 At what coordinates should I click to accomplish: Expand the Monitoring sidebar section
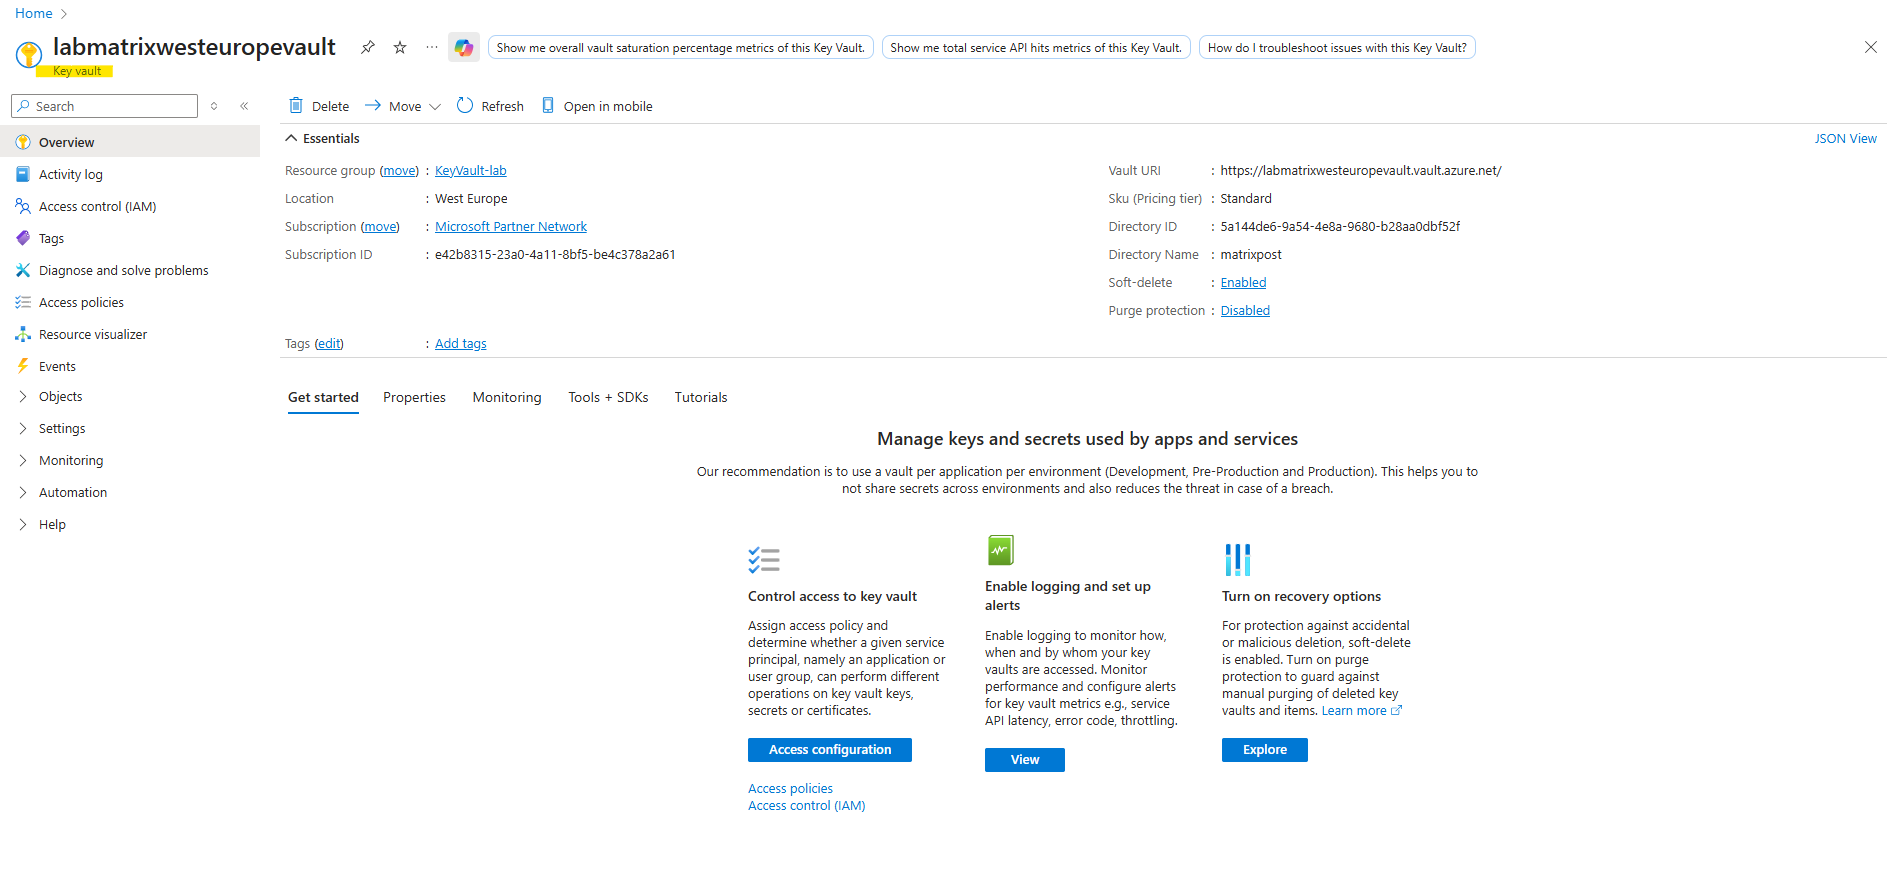23,460
